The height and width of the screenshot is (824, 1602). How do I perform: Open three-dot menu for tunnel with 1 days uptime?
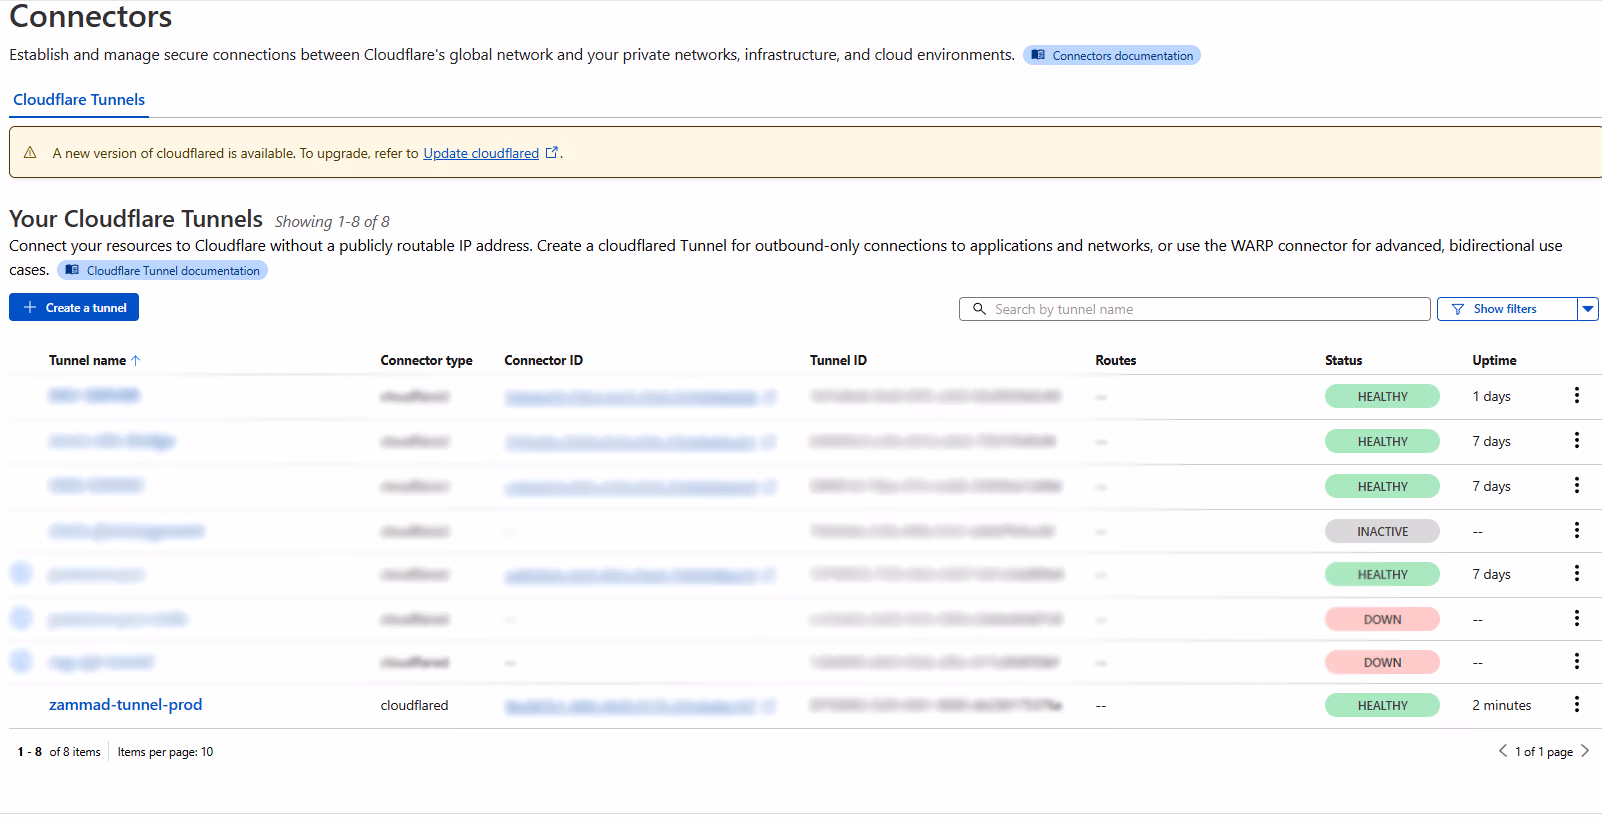pos(1576,396)
